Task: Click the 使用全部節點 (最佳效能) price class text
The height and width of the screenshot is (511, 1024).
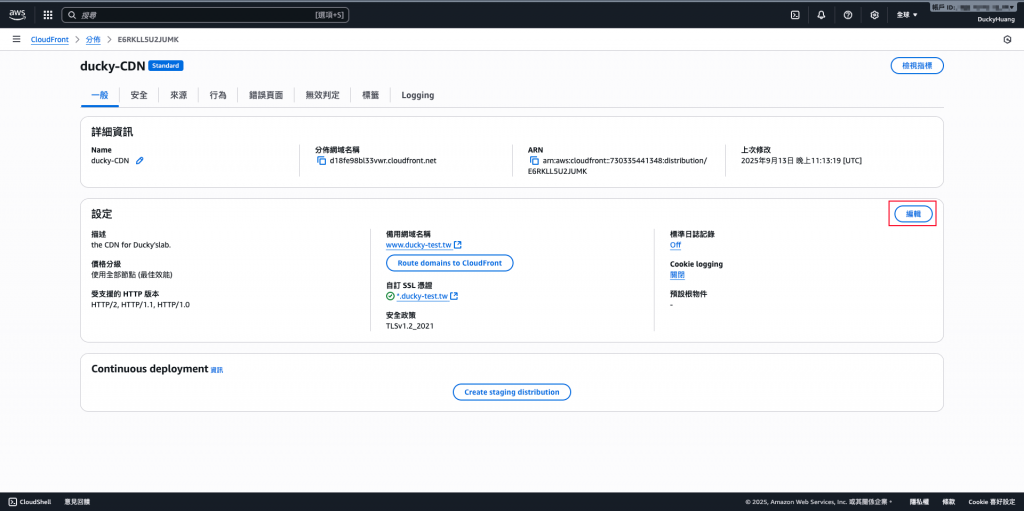Action: [x=132, y=274]
